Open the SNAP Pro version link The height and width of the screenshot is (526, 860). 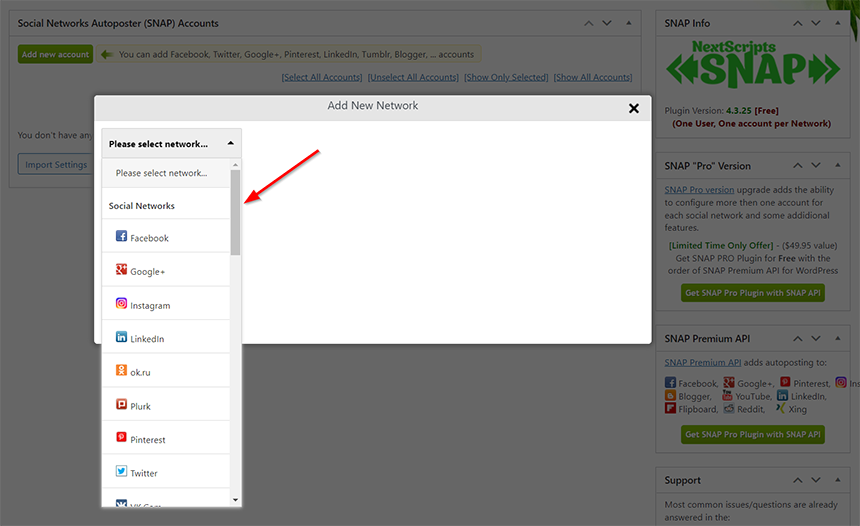click(699, 190)
